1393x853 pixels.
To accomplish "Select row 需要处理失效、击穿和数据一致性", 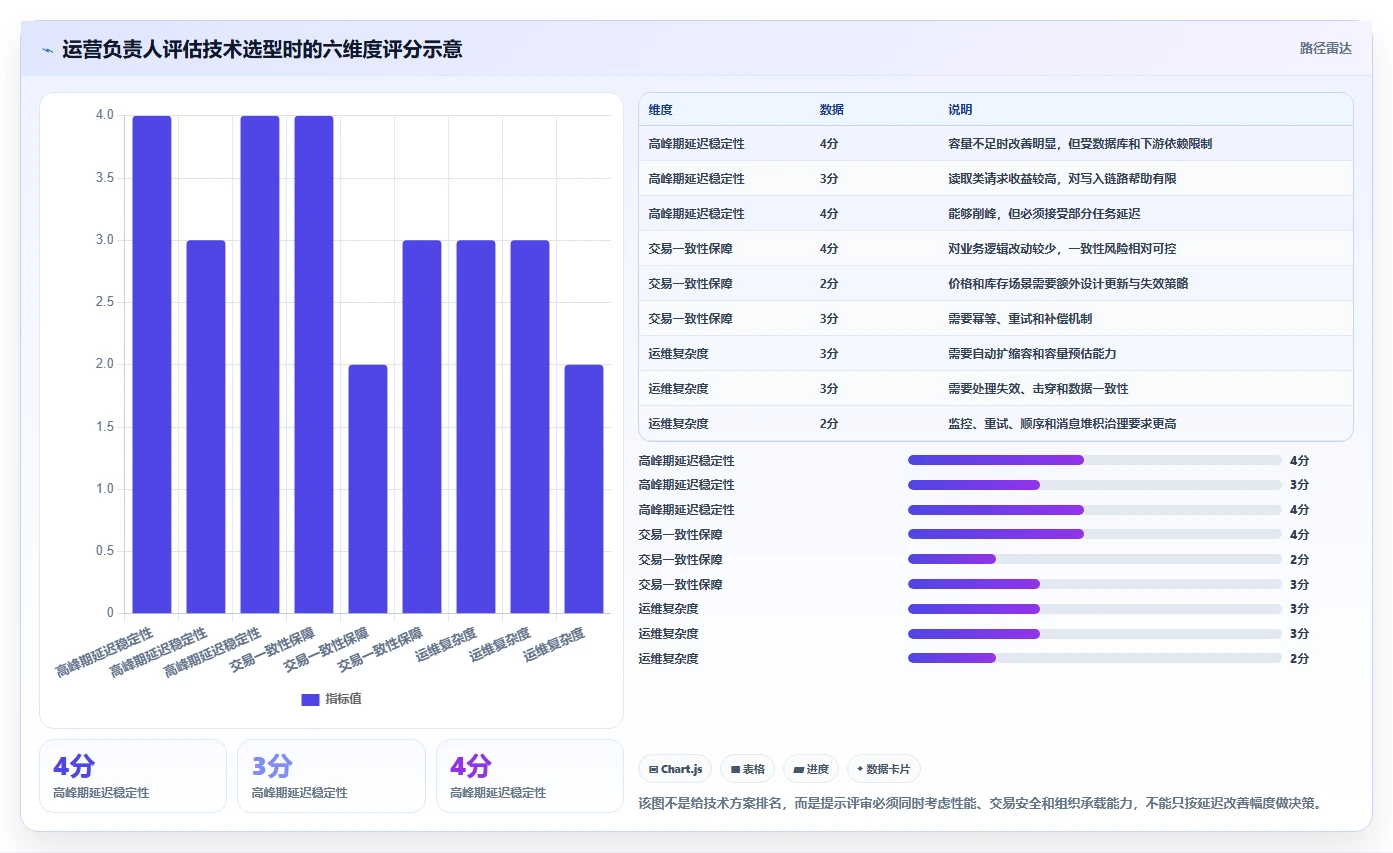I will coord(995,389).
